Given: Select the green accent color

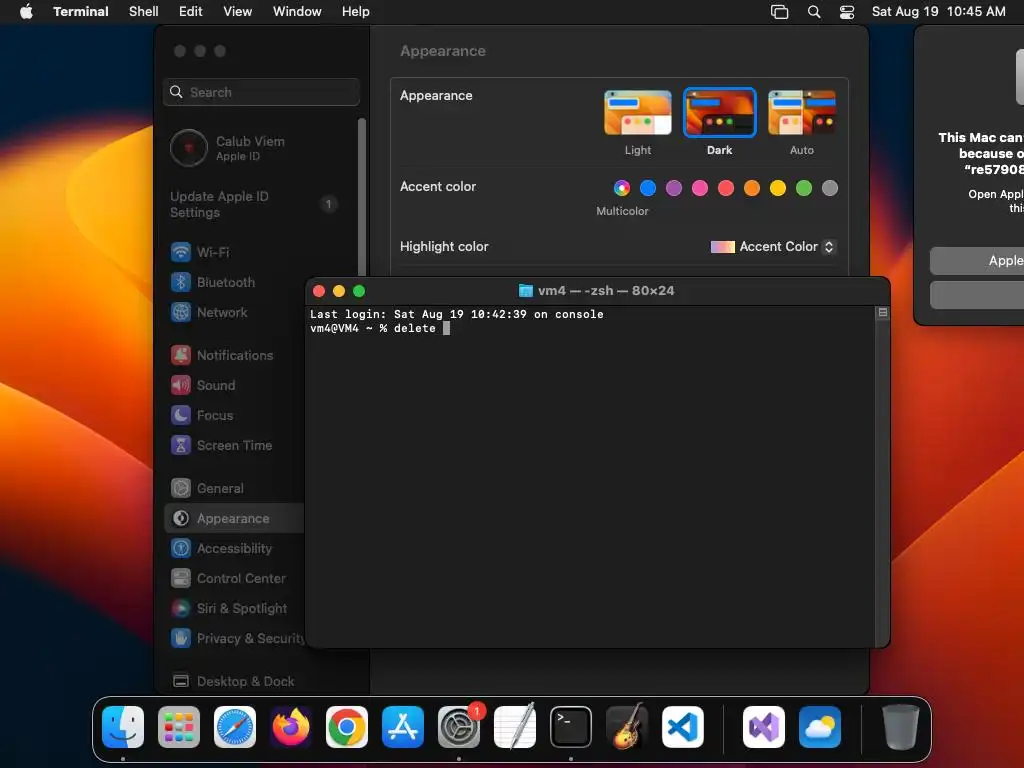Looking at the screenshot, I should pyautogui.click(x=804, y=188).
